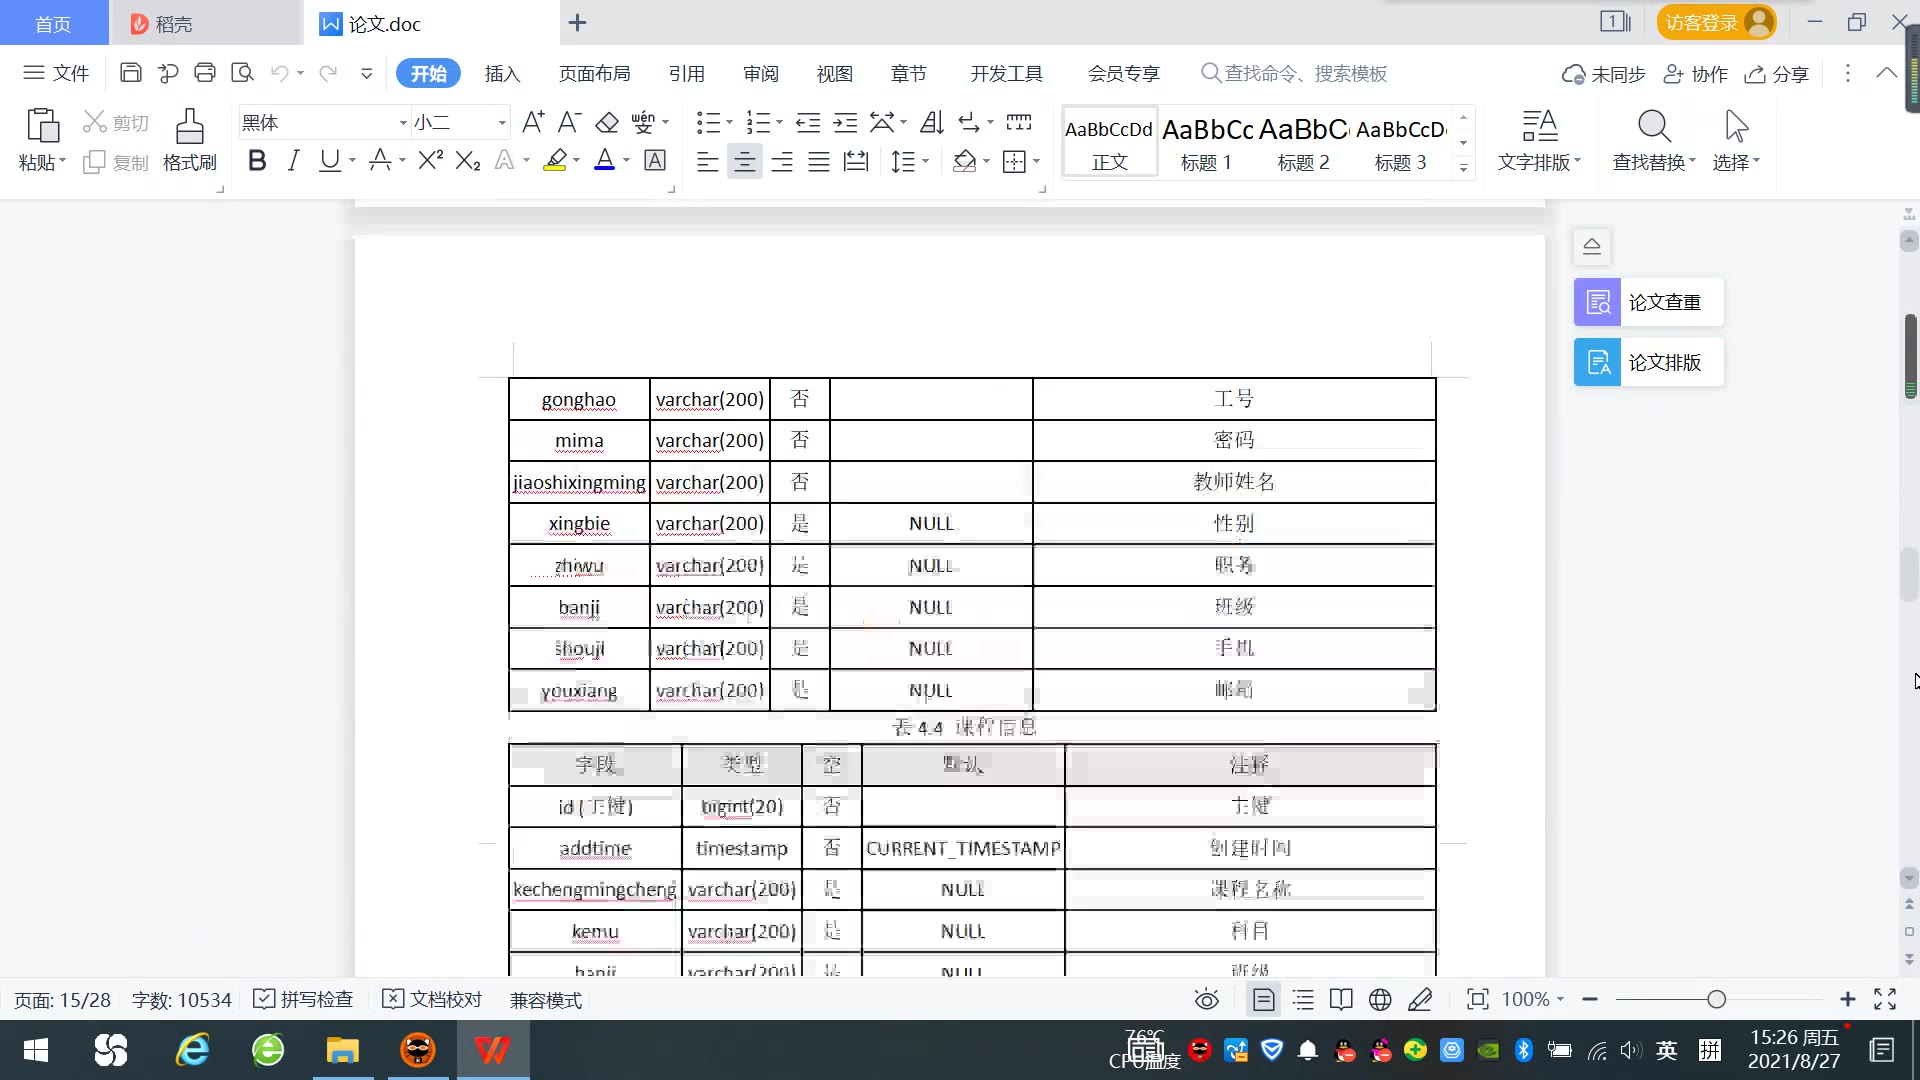Click the Redo arrow icon
Viewport: 1920px width, 1080px height.
click(x=327, y=73)
